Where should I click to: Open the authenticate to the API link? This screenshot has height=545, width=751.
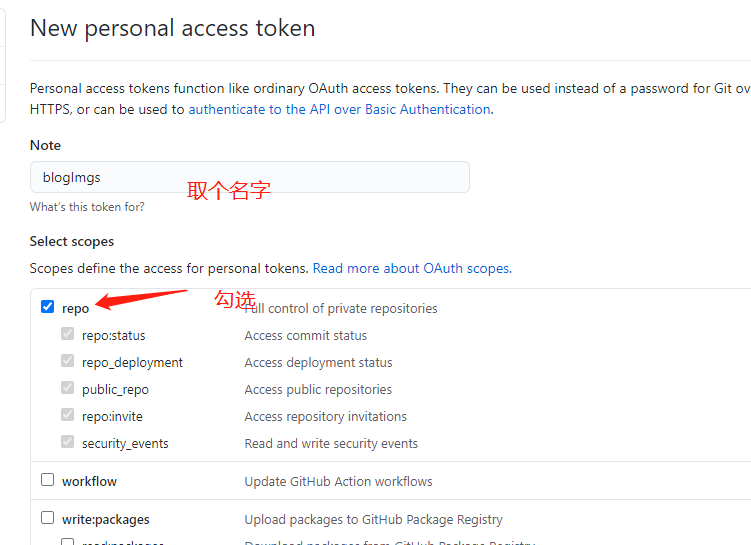[x=340, y=109]
